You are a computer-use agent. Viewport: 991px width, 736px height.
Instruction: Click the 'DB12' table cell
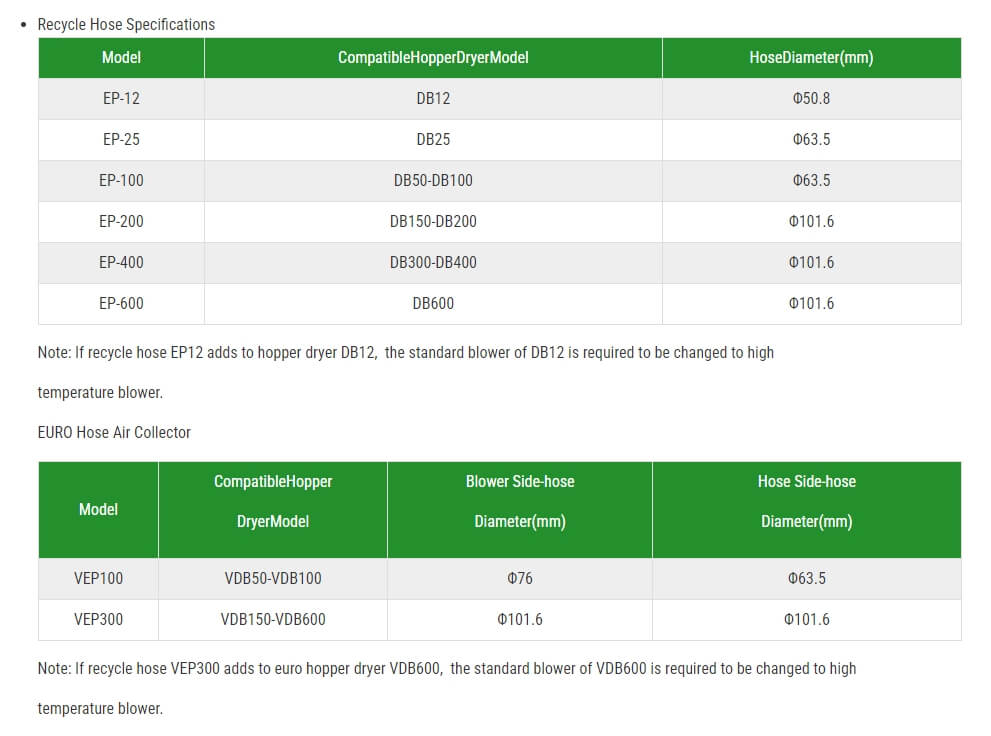point(433,99)
